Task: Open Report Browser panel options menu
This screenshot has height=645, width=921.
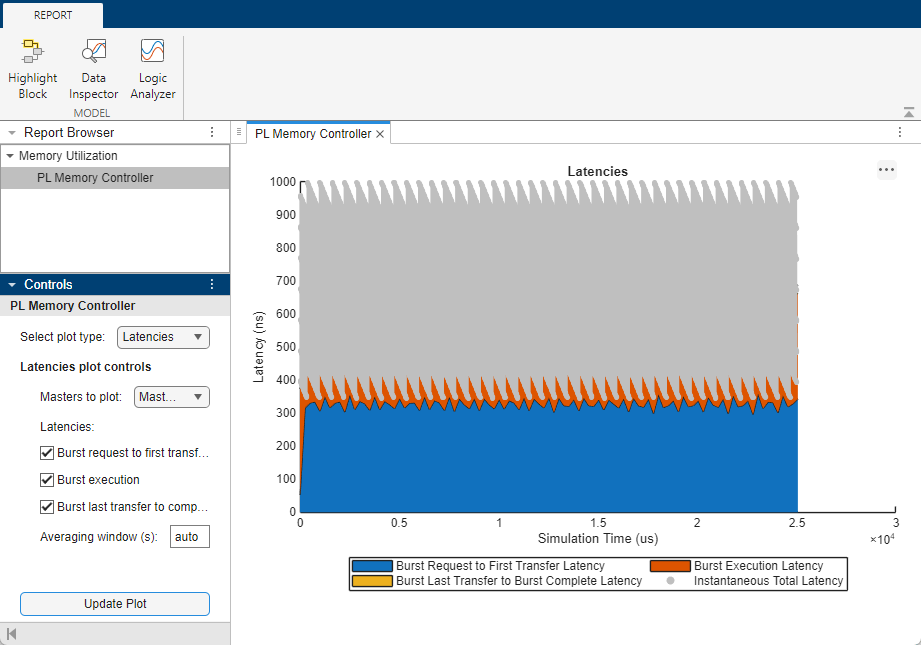Action: point(212,132)
